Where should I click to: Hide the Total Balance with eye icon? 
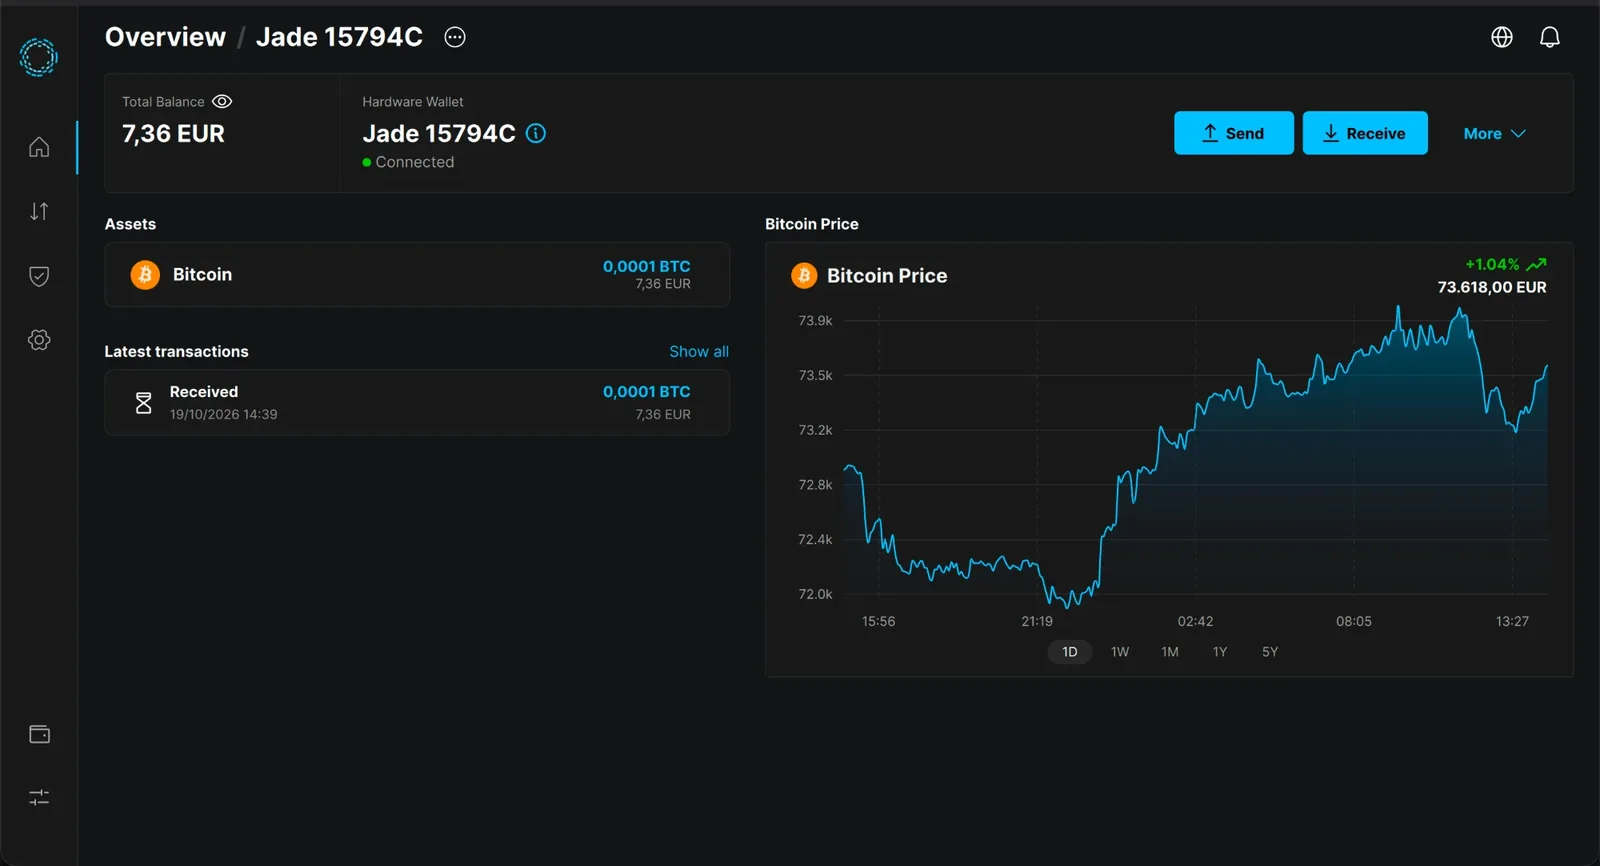[222, 102]
